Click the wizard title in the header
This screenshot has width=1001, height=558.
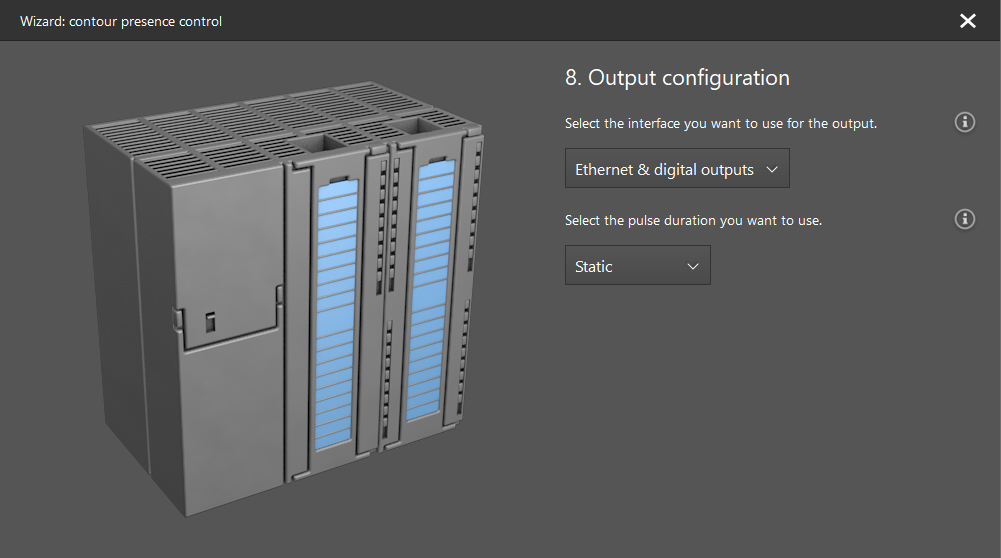(121, 21)
